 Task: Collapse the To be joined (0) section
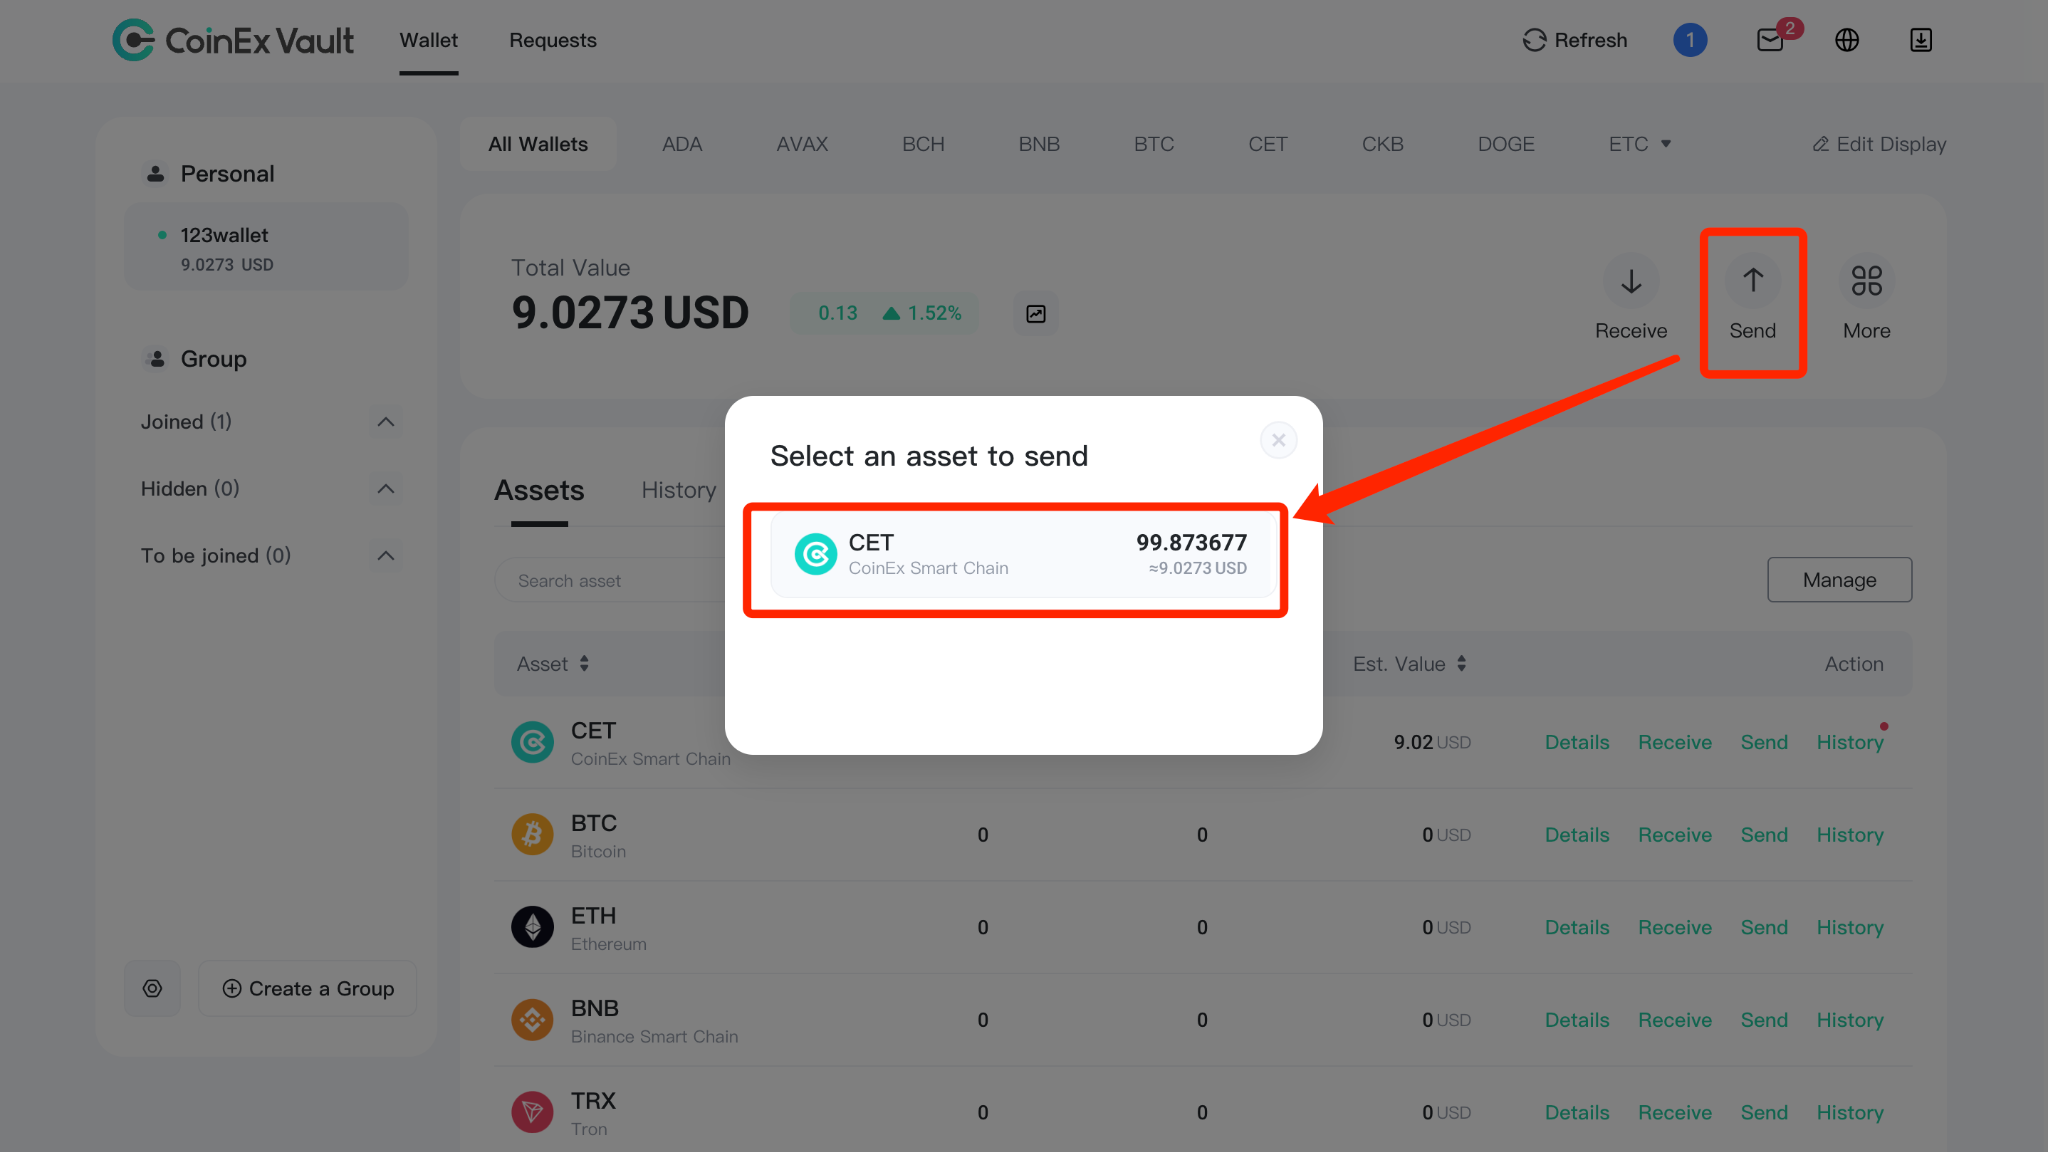(x=385, y=556)
